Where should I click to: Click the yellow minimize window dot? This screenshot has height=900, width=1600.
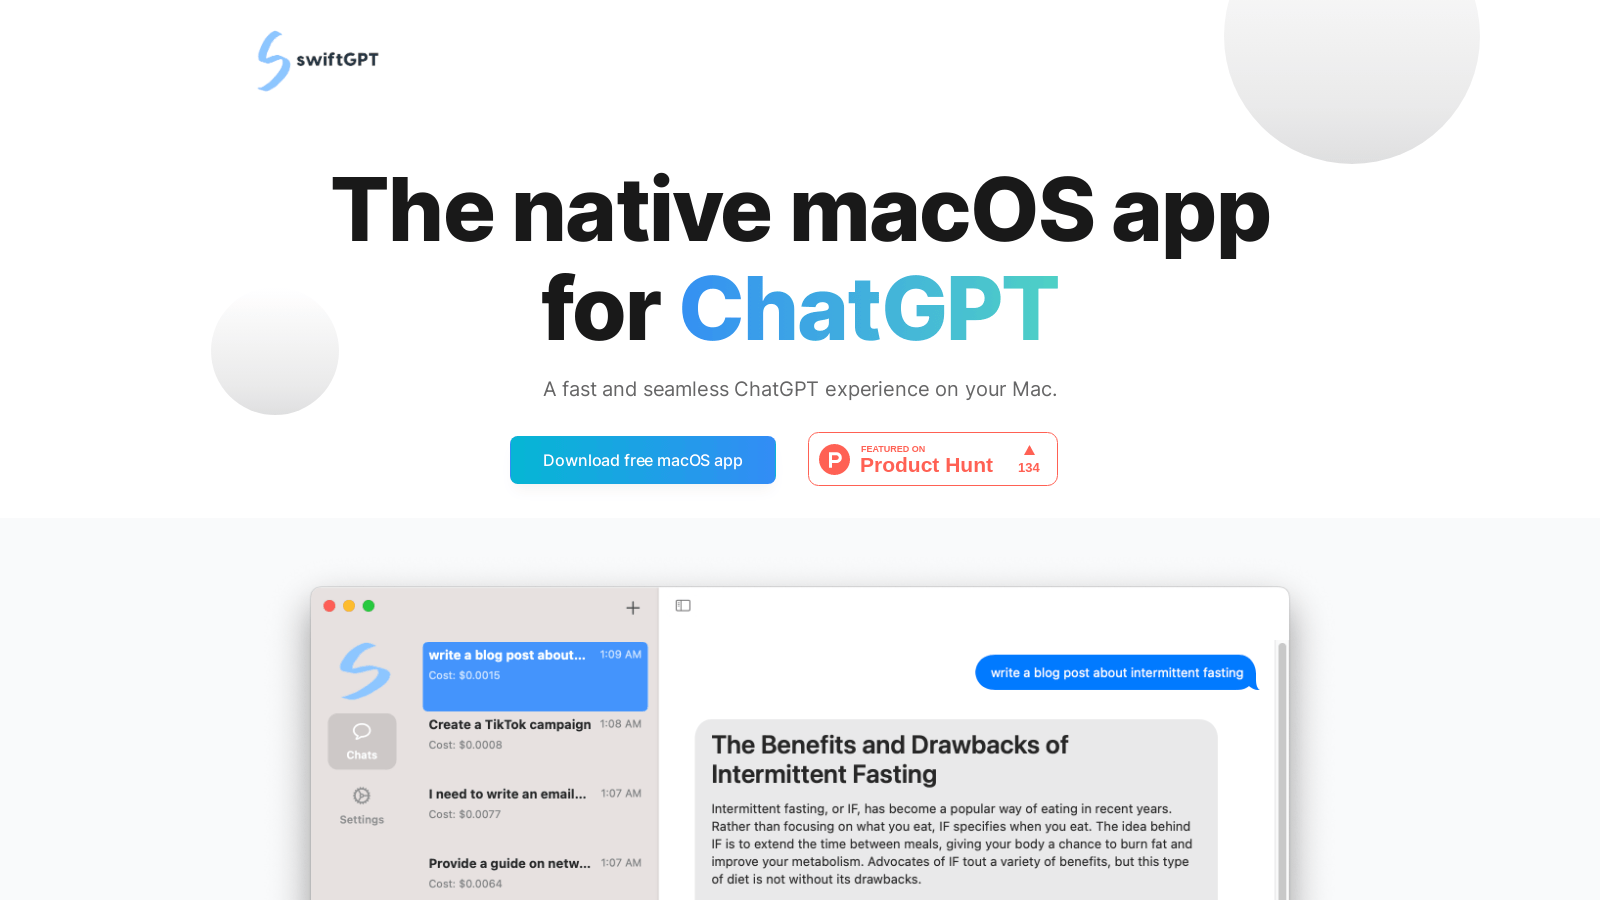(x=349, y=606)
